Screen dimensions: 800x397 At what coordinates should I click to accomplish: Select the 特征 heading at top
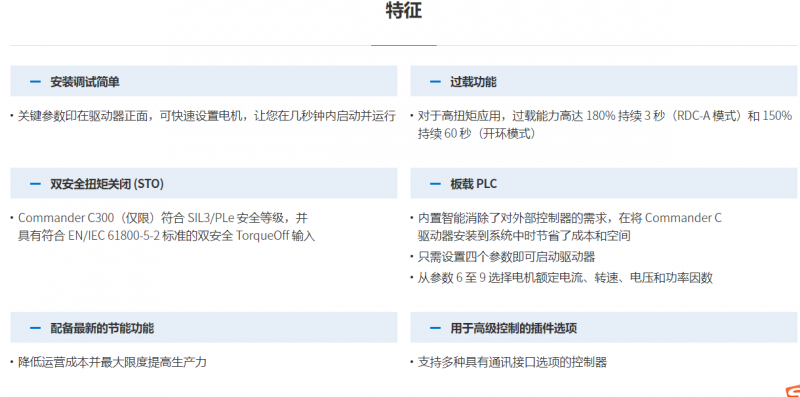click(404, 10)
